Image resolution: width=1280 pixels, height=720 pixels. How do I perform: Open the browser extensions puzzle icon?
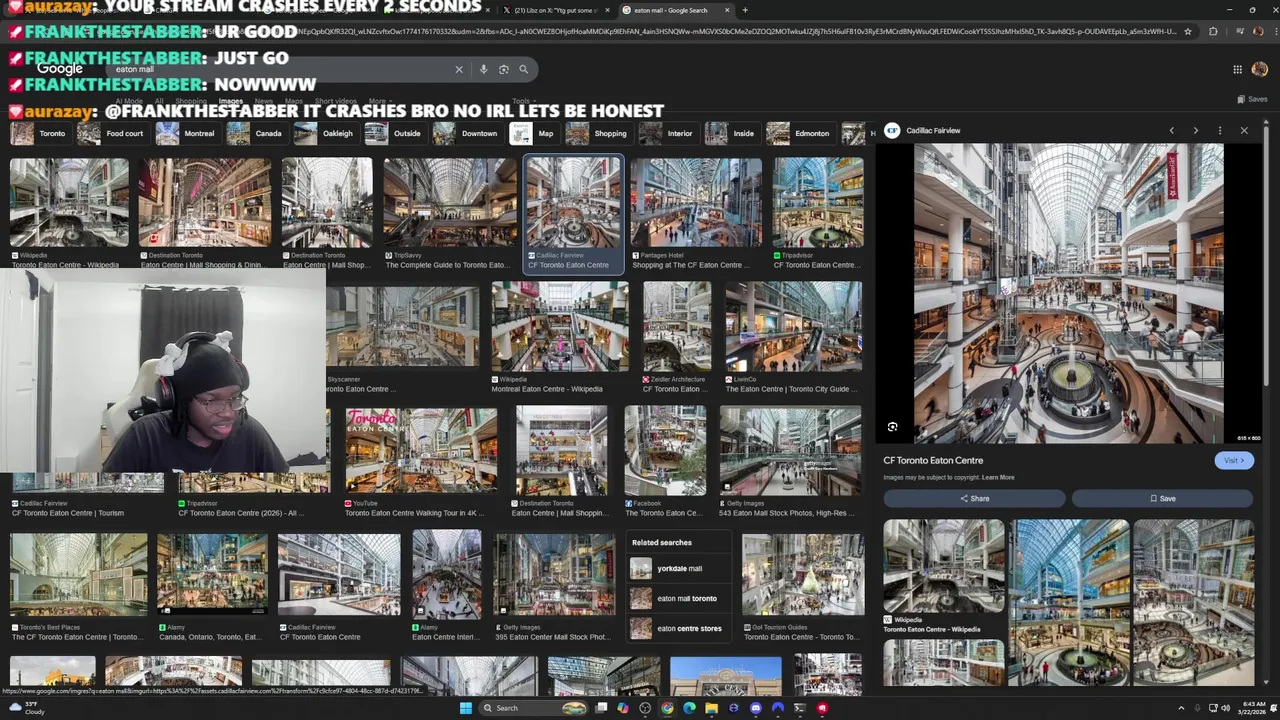[1213, 31]
